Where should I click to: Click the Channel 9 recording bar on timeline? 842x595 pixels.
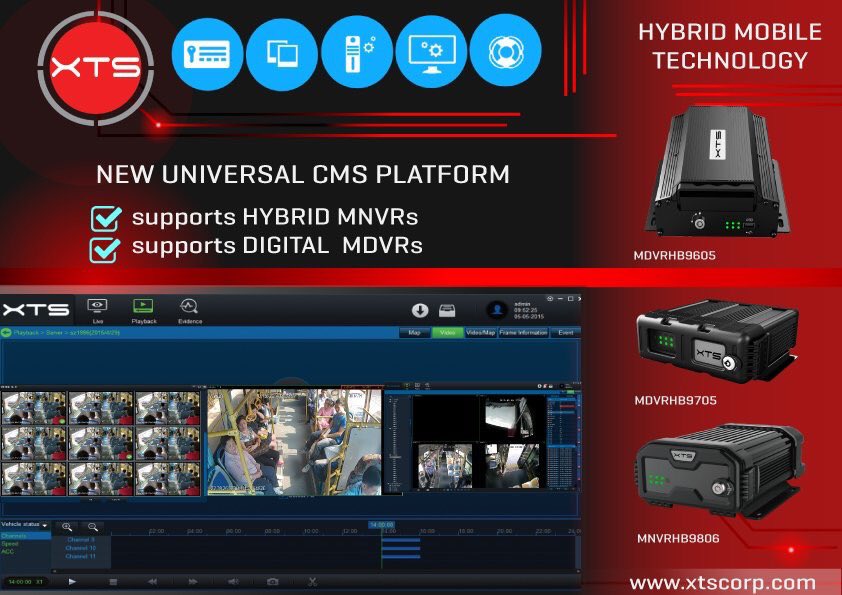401,540
